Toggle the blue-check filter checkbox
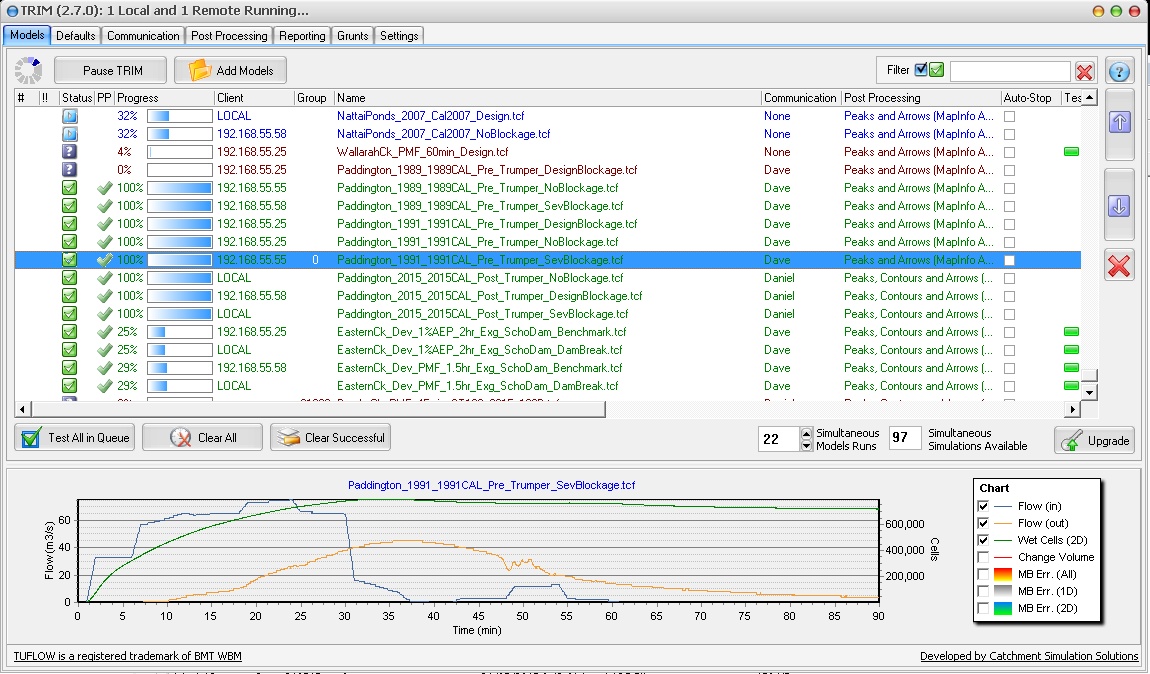Screen dimensions: 1150x674 921,70
